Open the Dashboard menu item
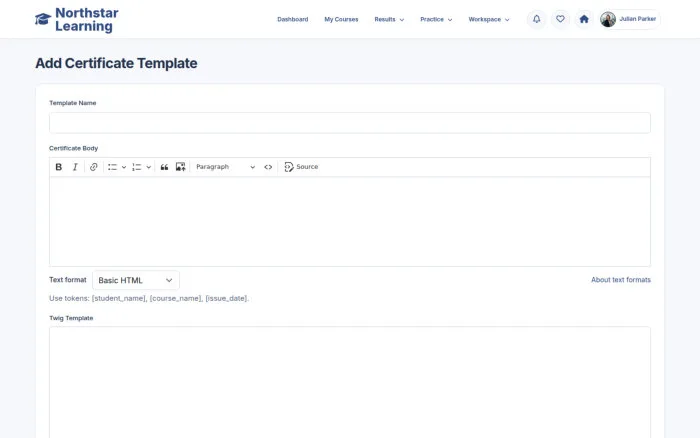Viewport: 700px width, 438px height. pos(292,19)
